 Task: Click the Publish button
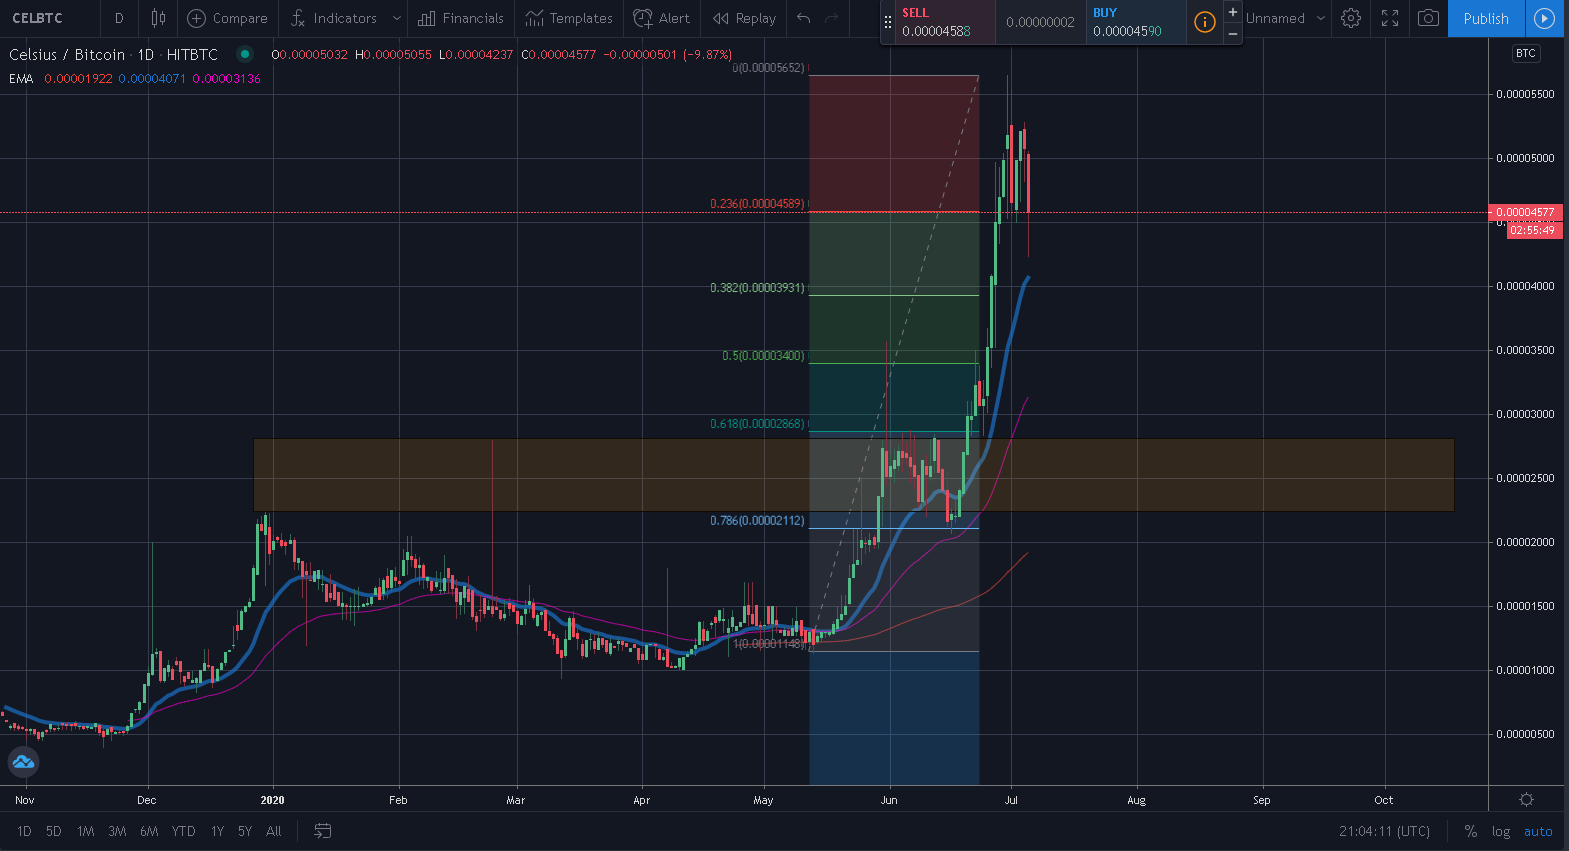[1486, 18]
